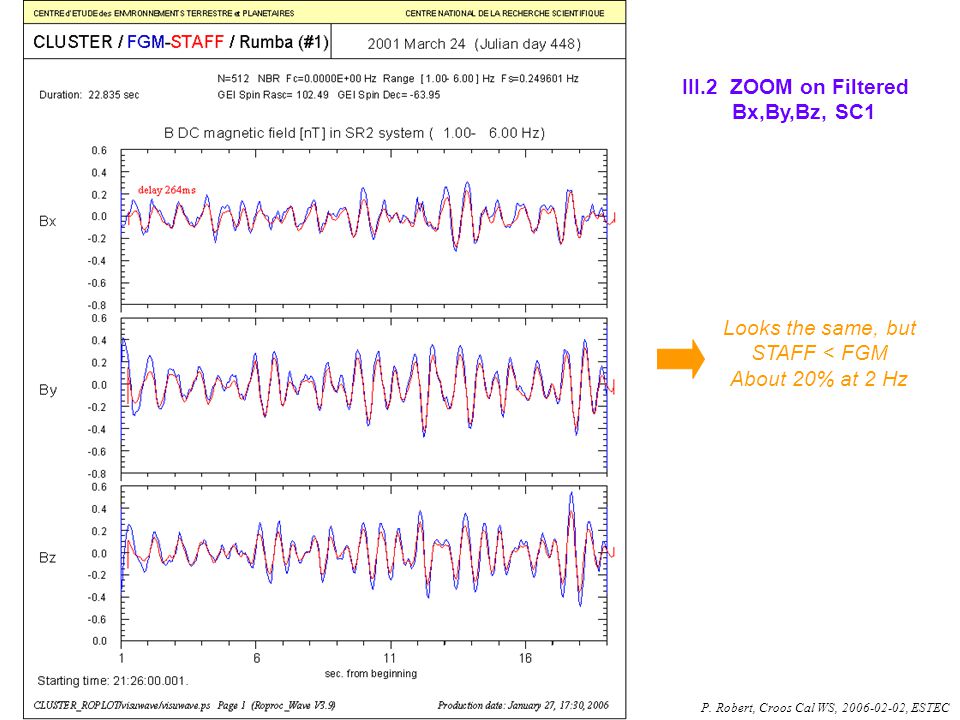Click the 'CLUSTER_ROPLOT/visuwave/visuwave.ps' footer text
Screen dimensions: 960x720
click(x=122, y=705)
